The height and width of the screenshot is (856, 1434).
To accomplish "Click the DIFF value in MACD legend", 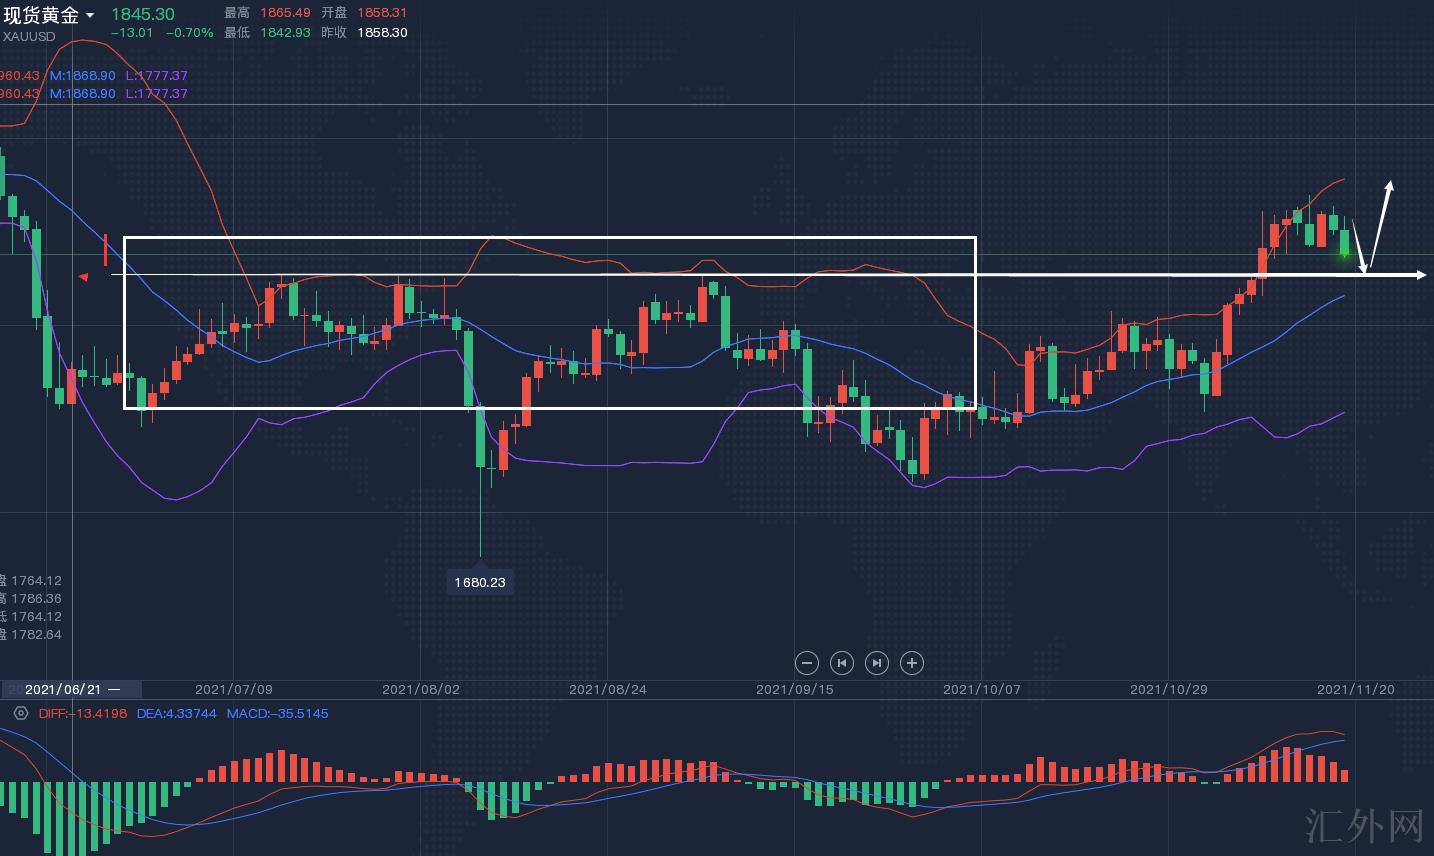I will [x=83, y=713].
